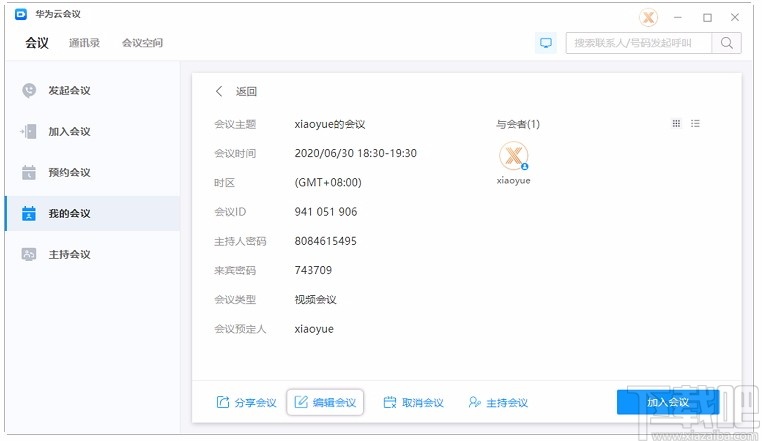Switch to the 通讯录 tab

point(84,43)
